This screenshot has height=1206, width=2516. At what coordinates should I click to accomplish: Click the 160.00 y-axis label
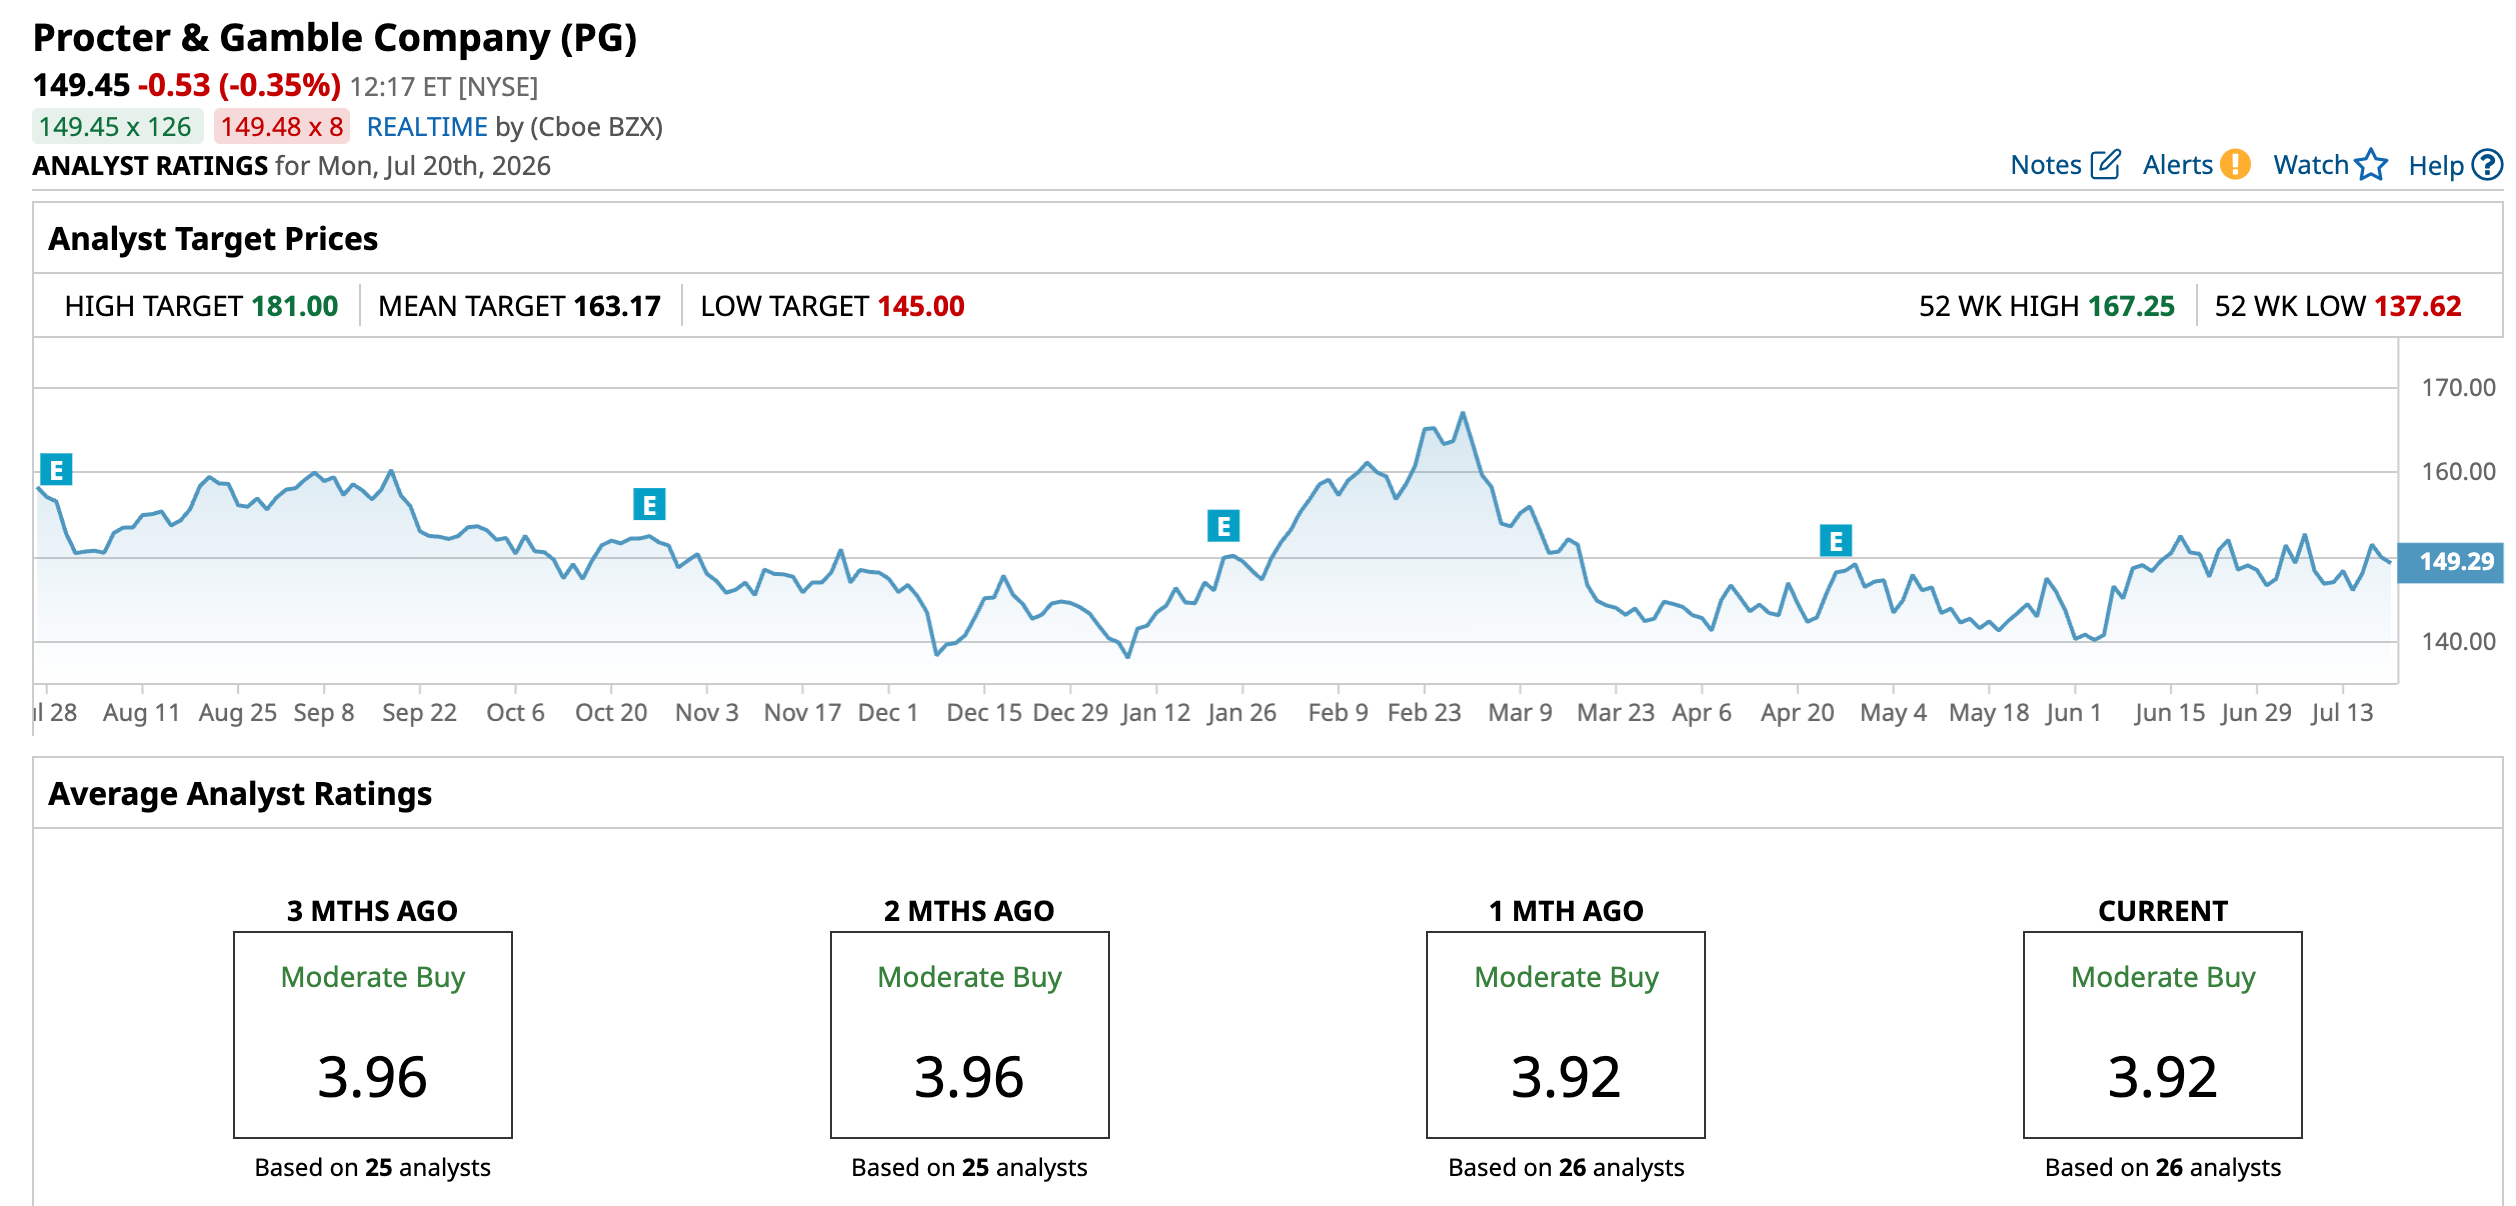[x=2458, y=472]
